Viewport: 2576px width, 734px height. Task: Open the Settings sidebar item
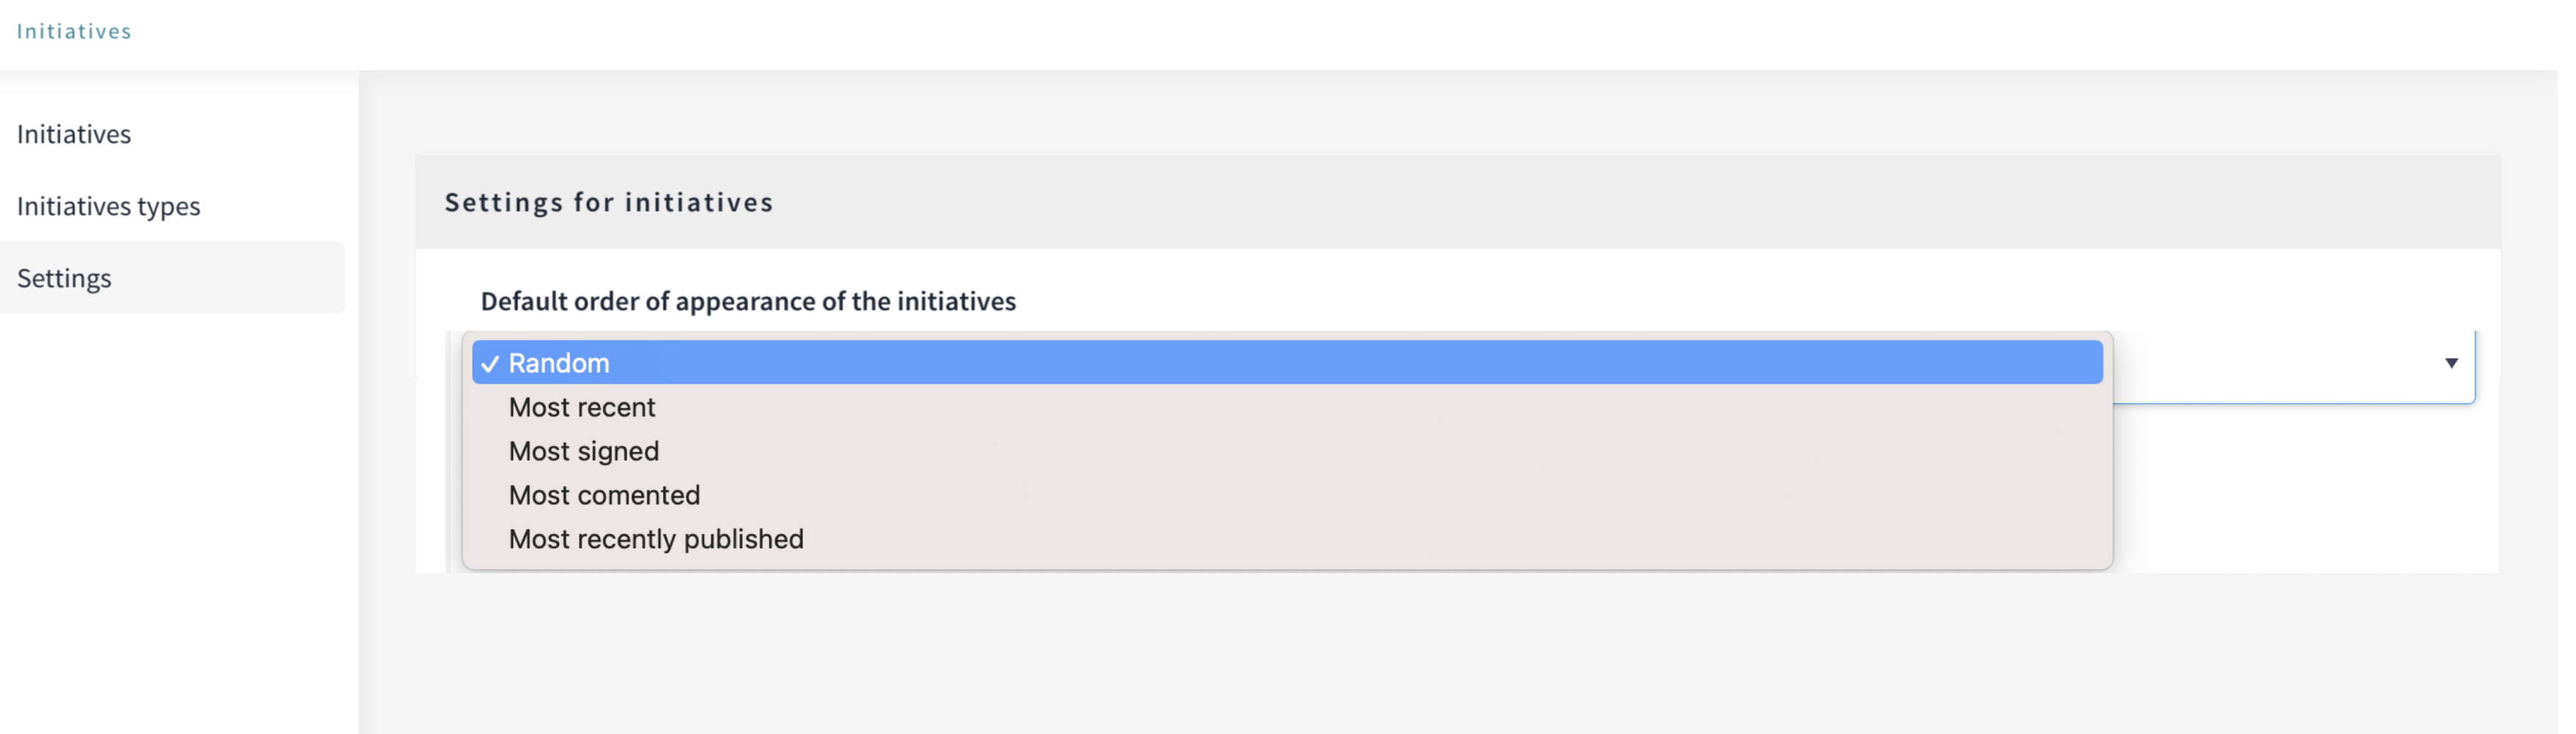coord(65,278)
